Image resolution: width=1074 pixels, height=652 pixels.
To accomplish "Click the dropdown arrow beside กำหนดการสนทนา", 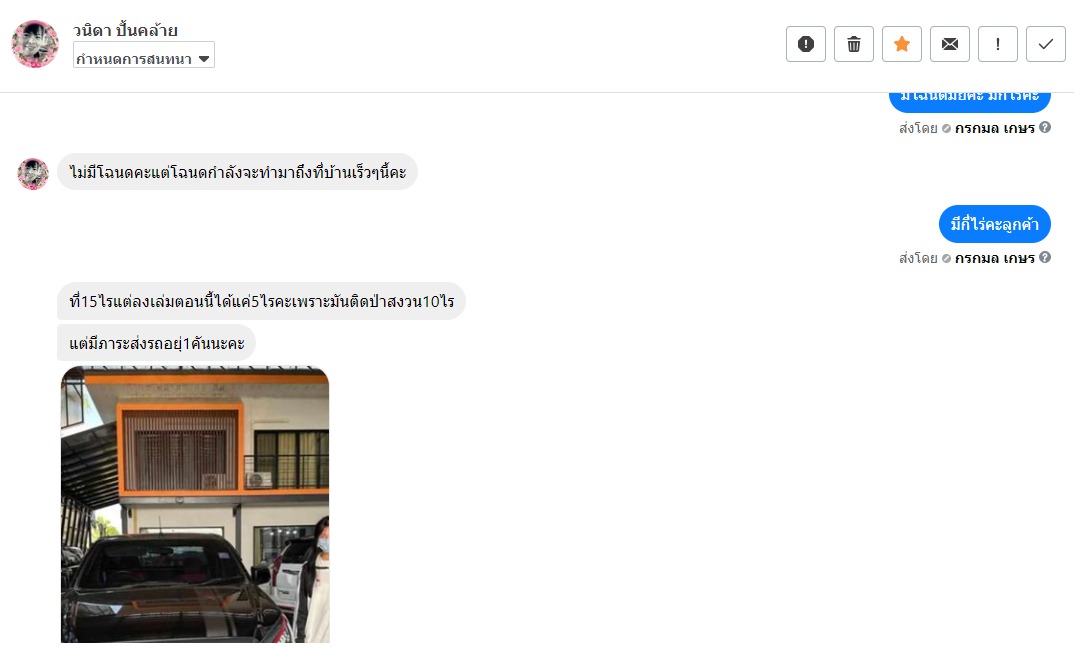I will (203, 59).
